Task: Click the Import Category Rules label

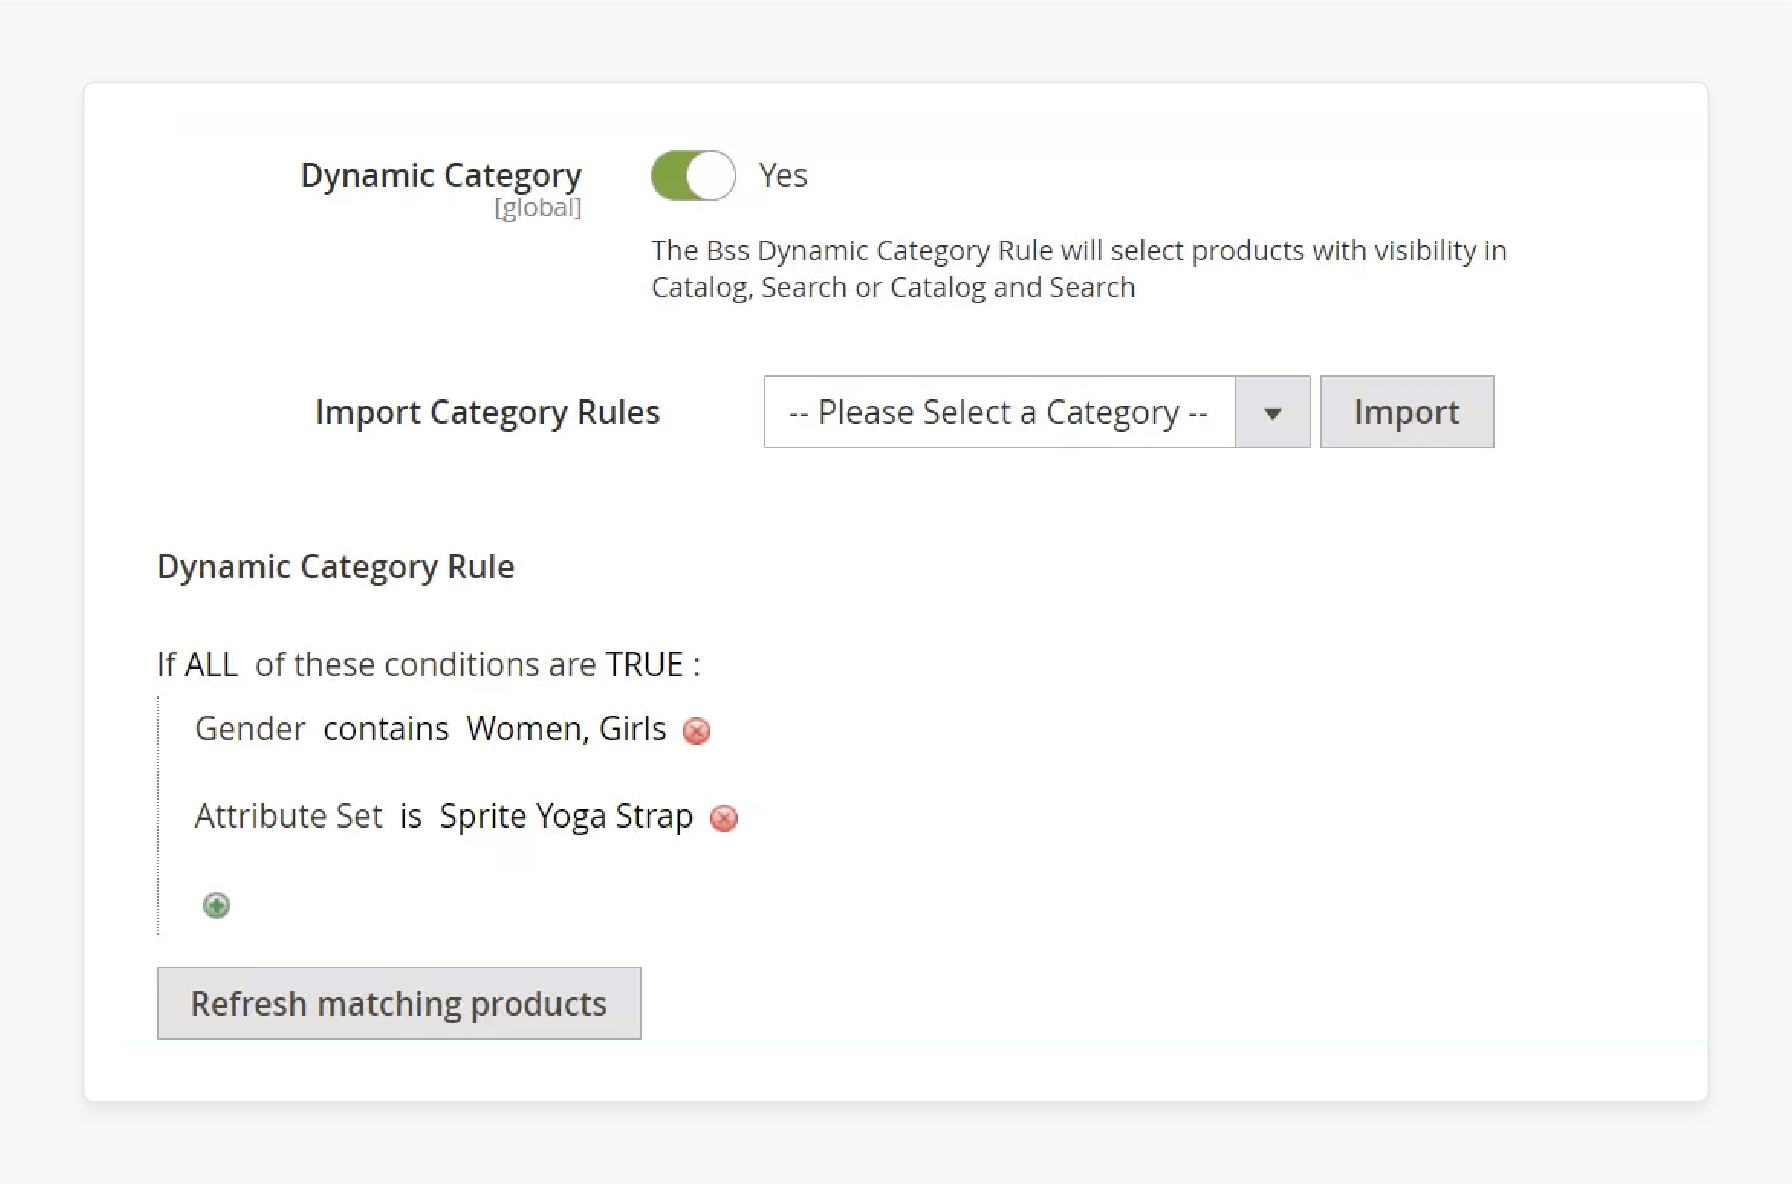Action: (x=487, y=411)
